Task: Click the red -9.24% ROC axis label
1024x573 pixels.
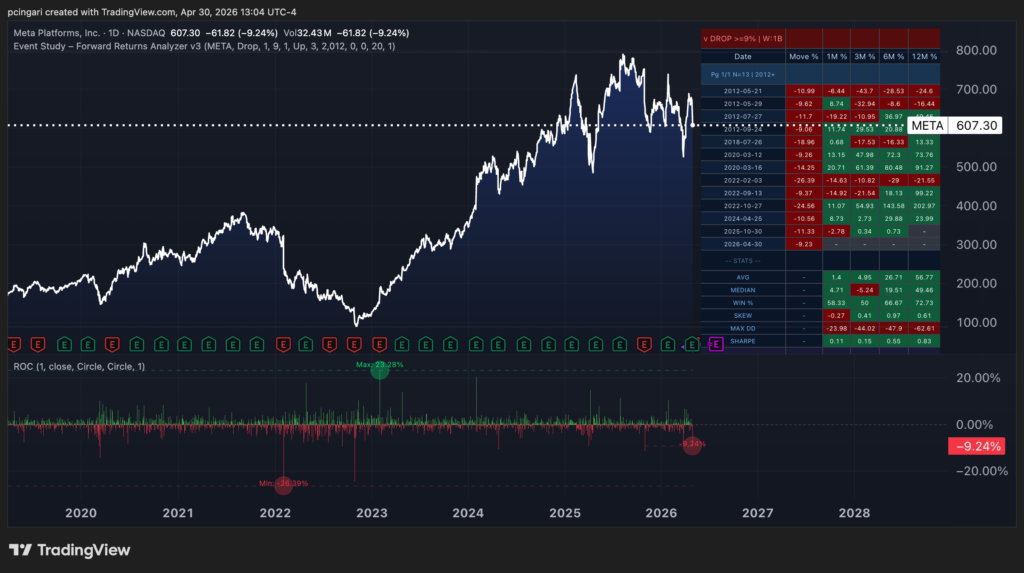Action: pyautogui.click(x=975, y=447)
